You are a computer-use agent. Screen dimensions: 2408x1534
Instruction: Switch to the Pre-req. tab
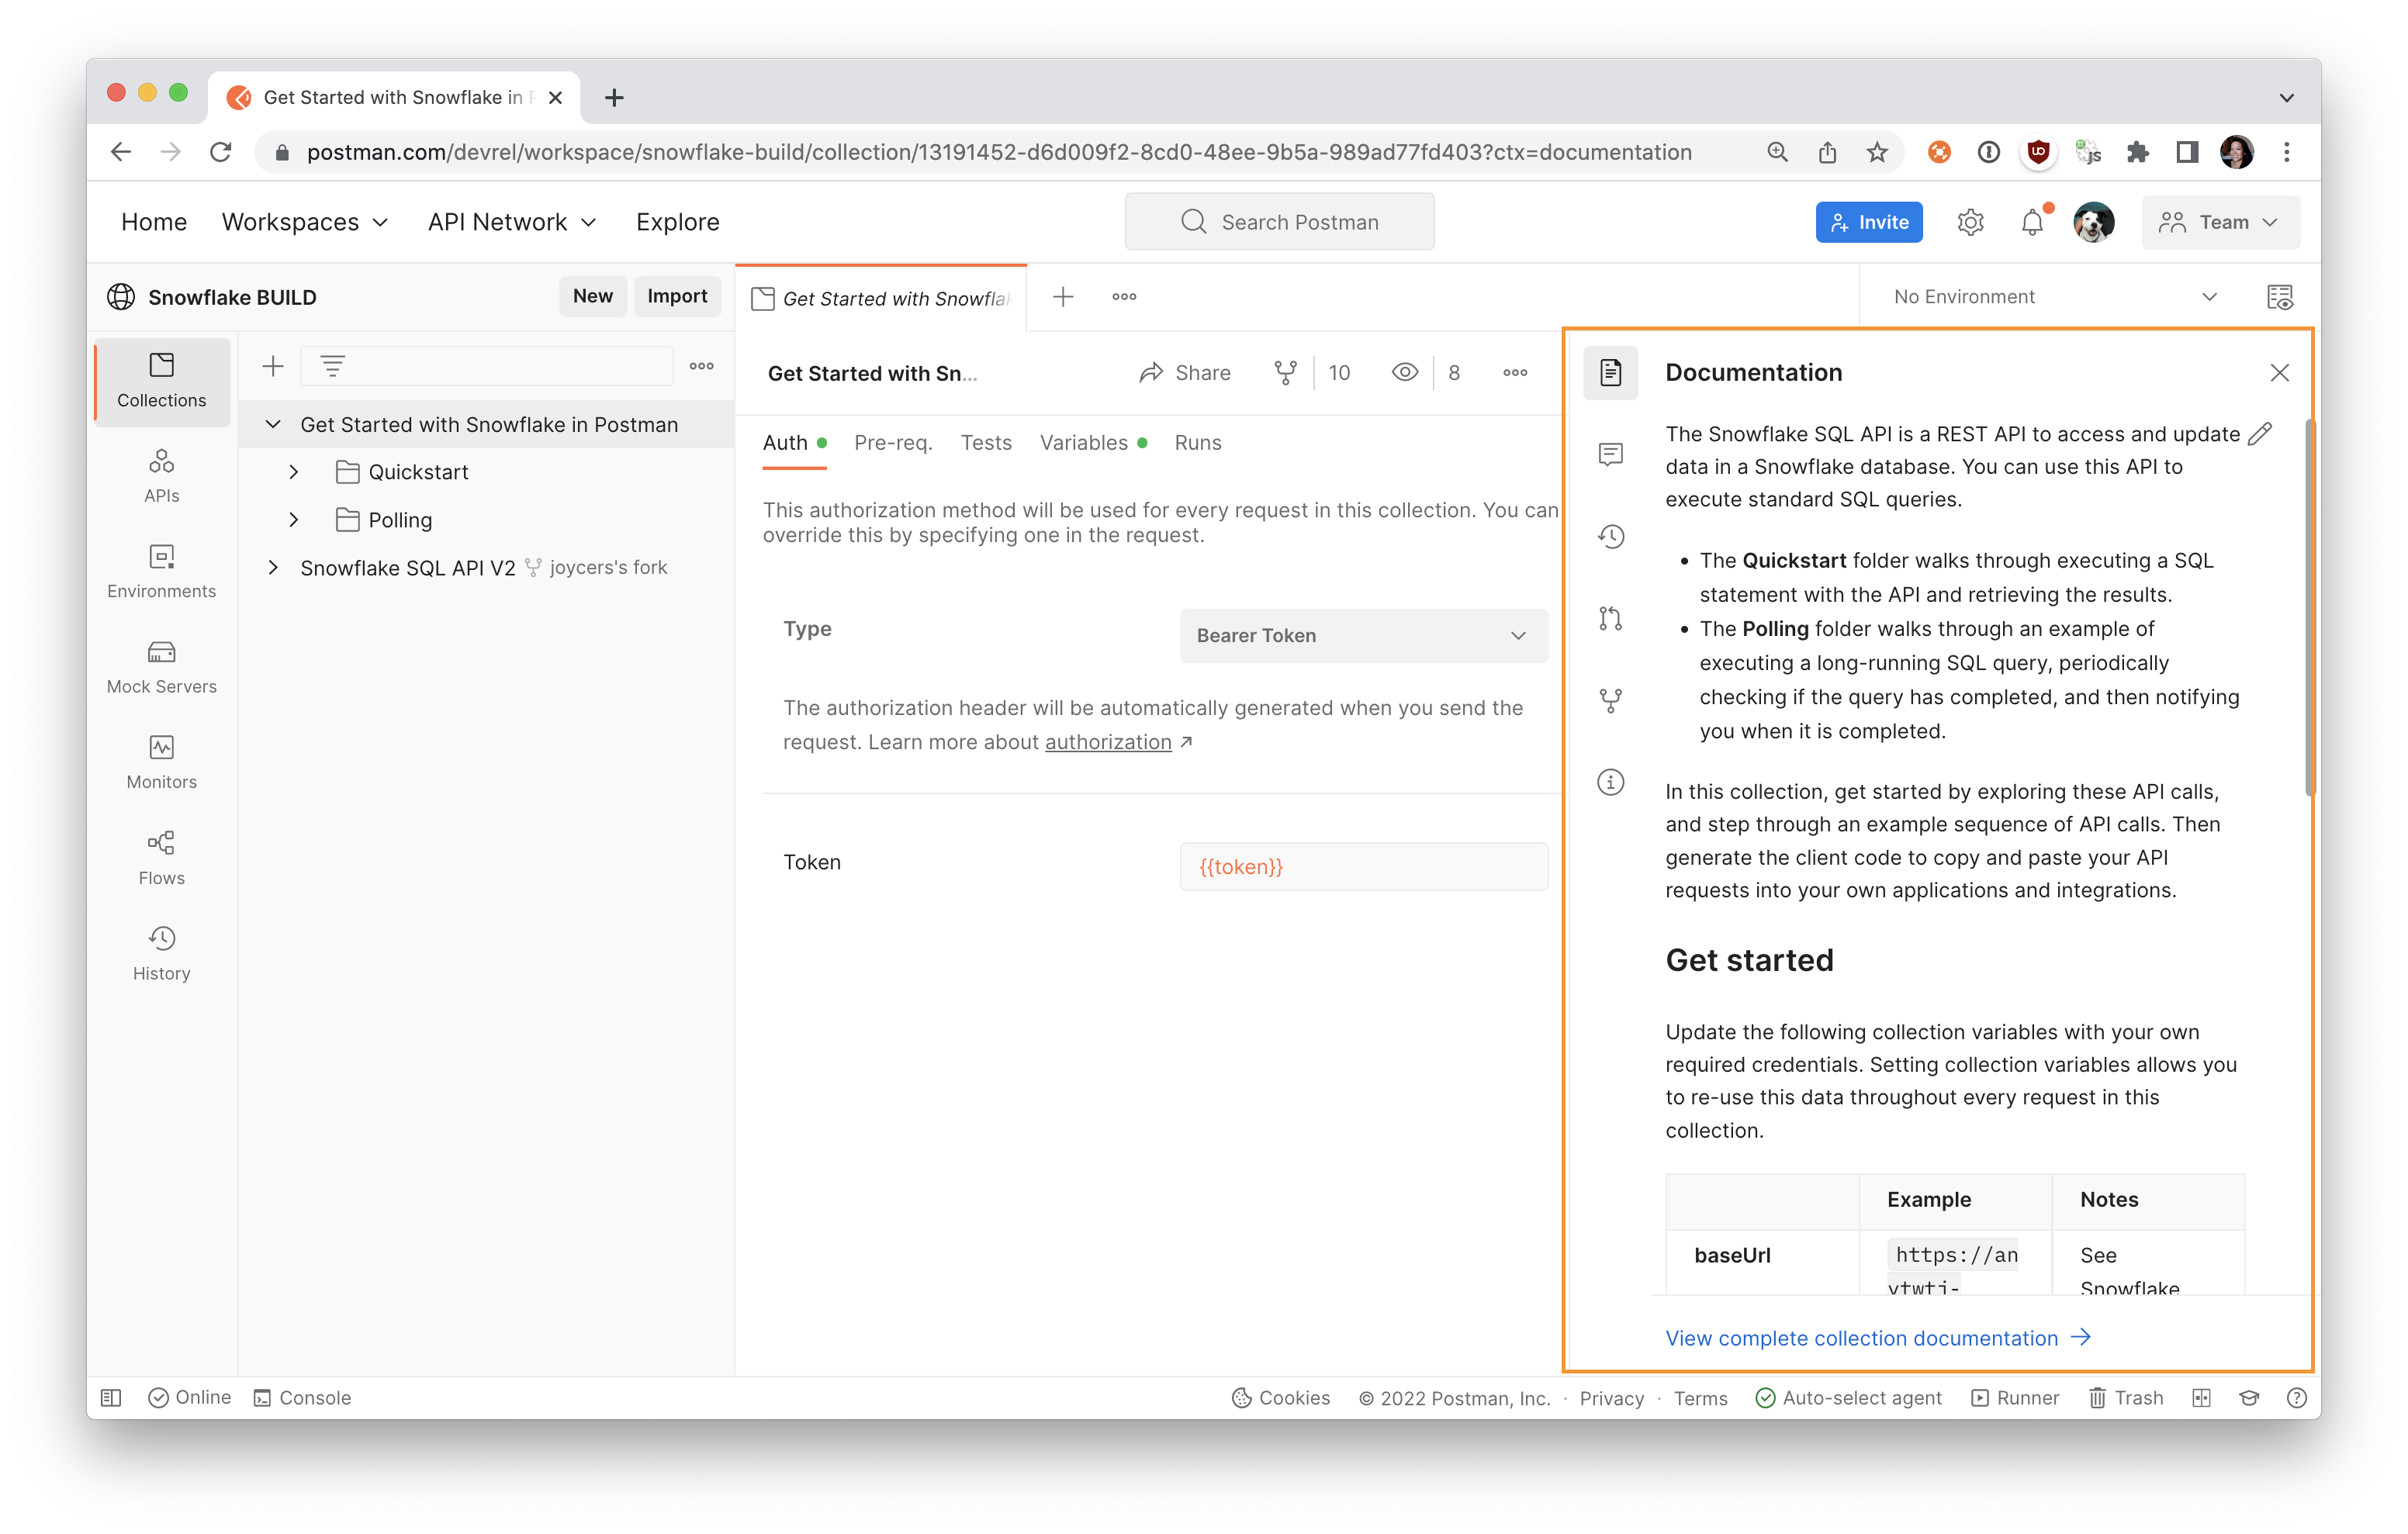click(892, 443)
